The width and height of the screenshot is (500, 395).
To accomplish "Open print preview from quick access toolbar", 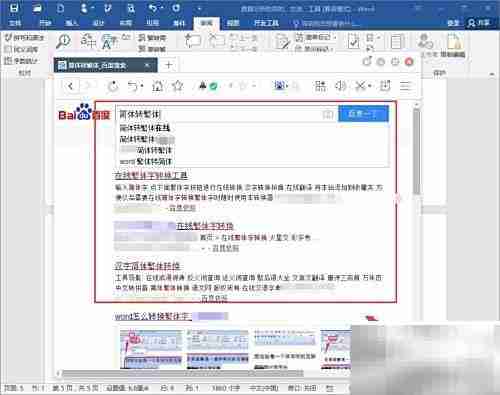I will coord(131,8).
